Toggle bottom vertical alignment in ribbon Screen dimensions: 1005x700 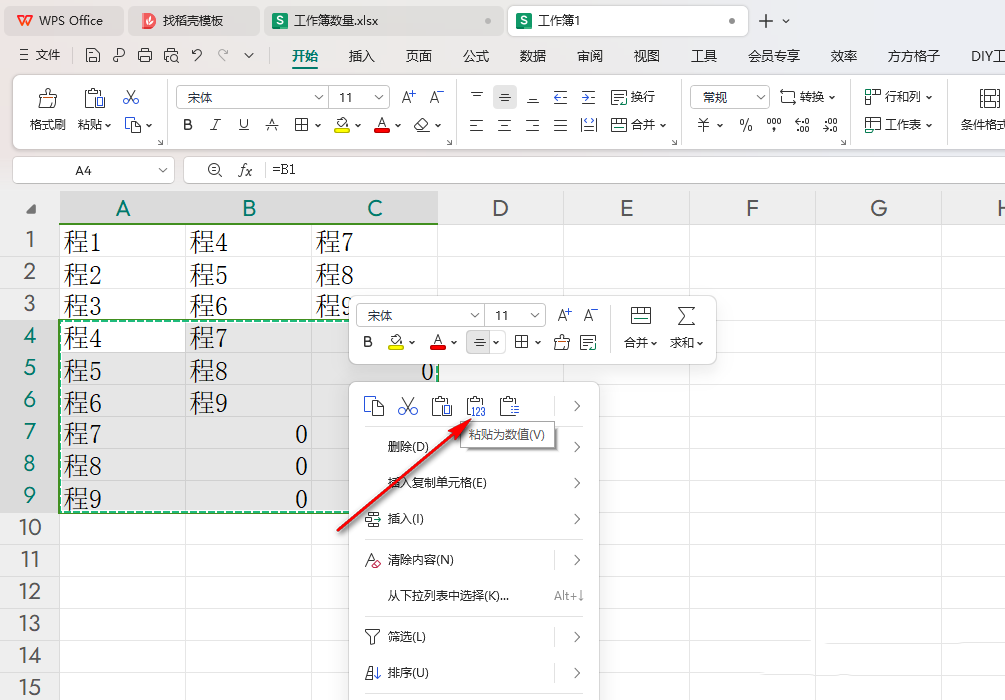[x=533, y=97]
